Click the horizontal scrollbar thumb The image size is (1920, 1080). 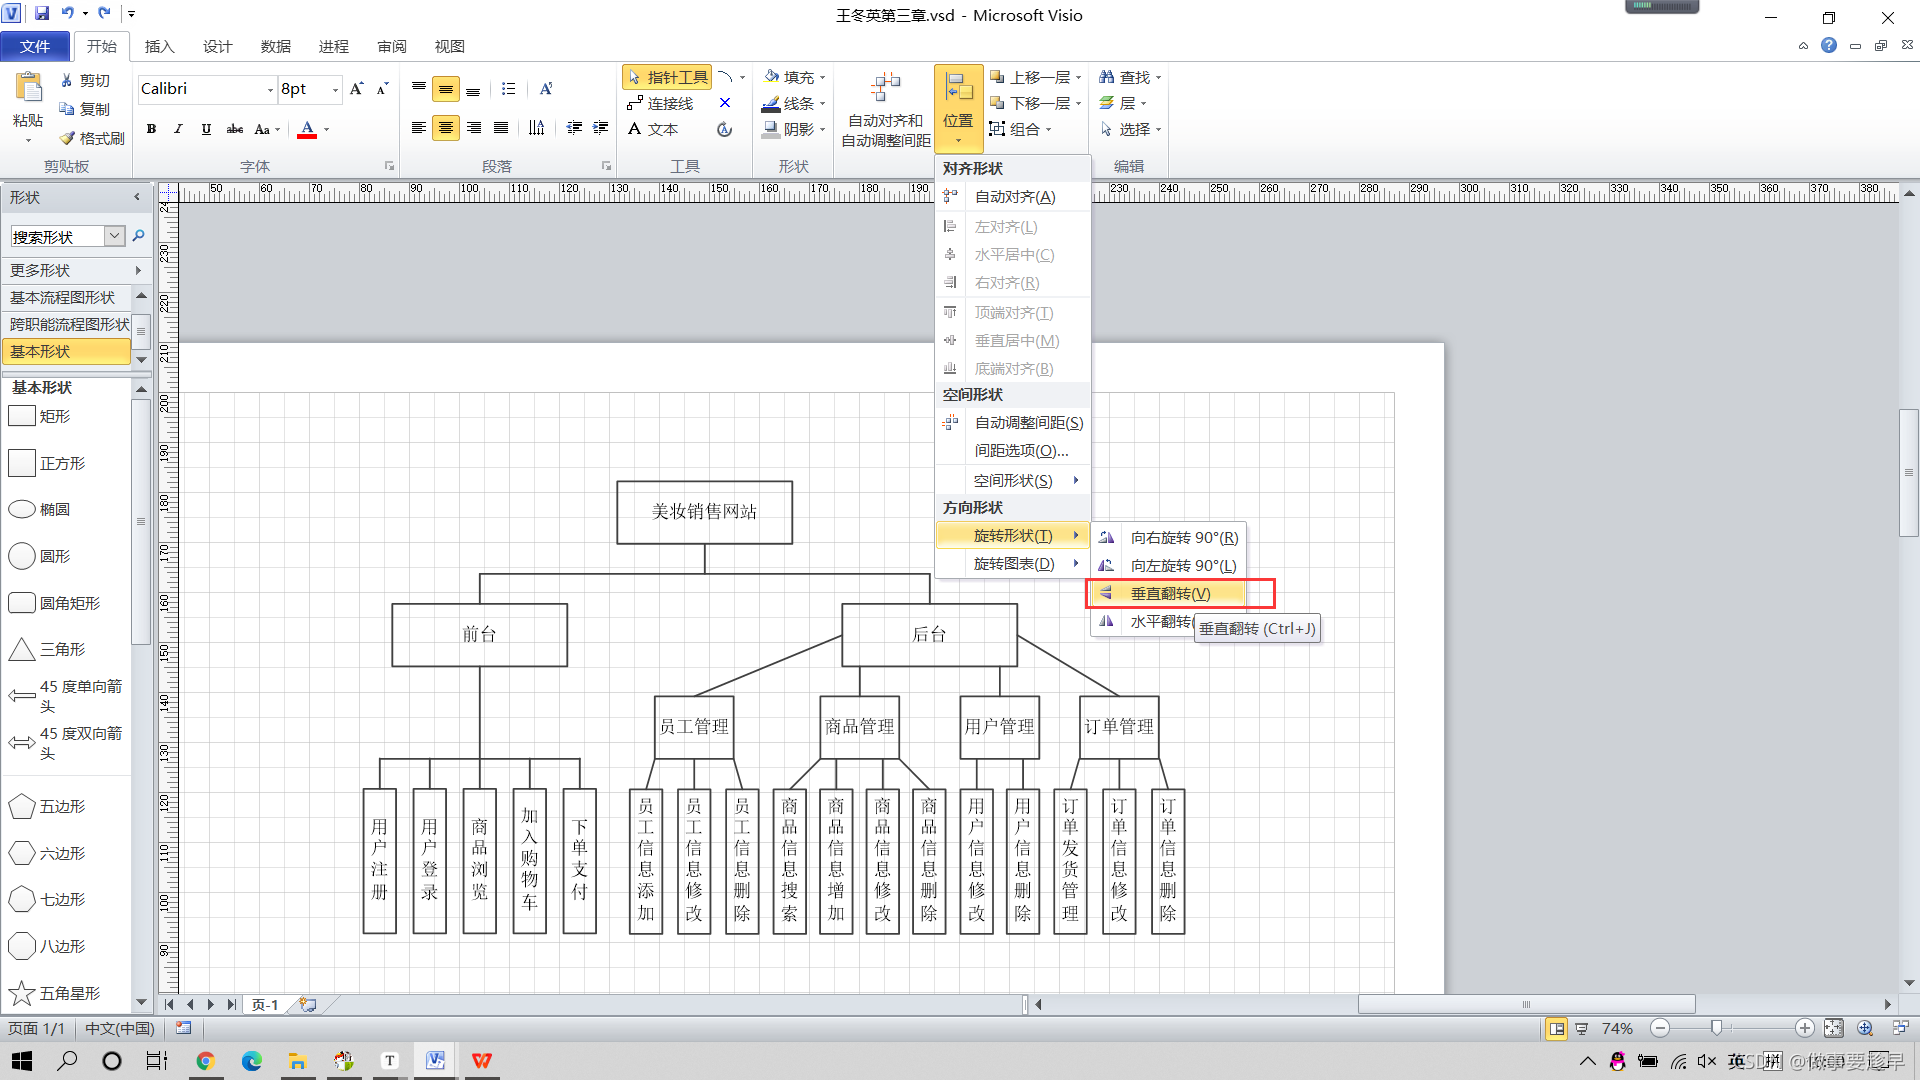[x=1526, y=1004]
